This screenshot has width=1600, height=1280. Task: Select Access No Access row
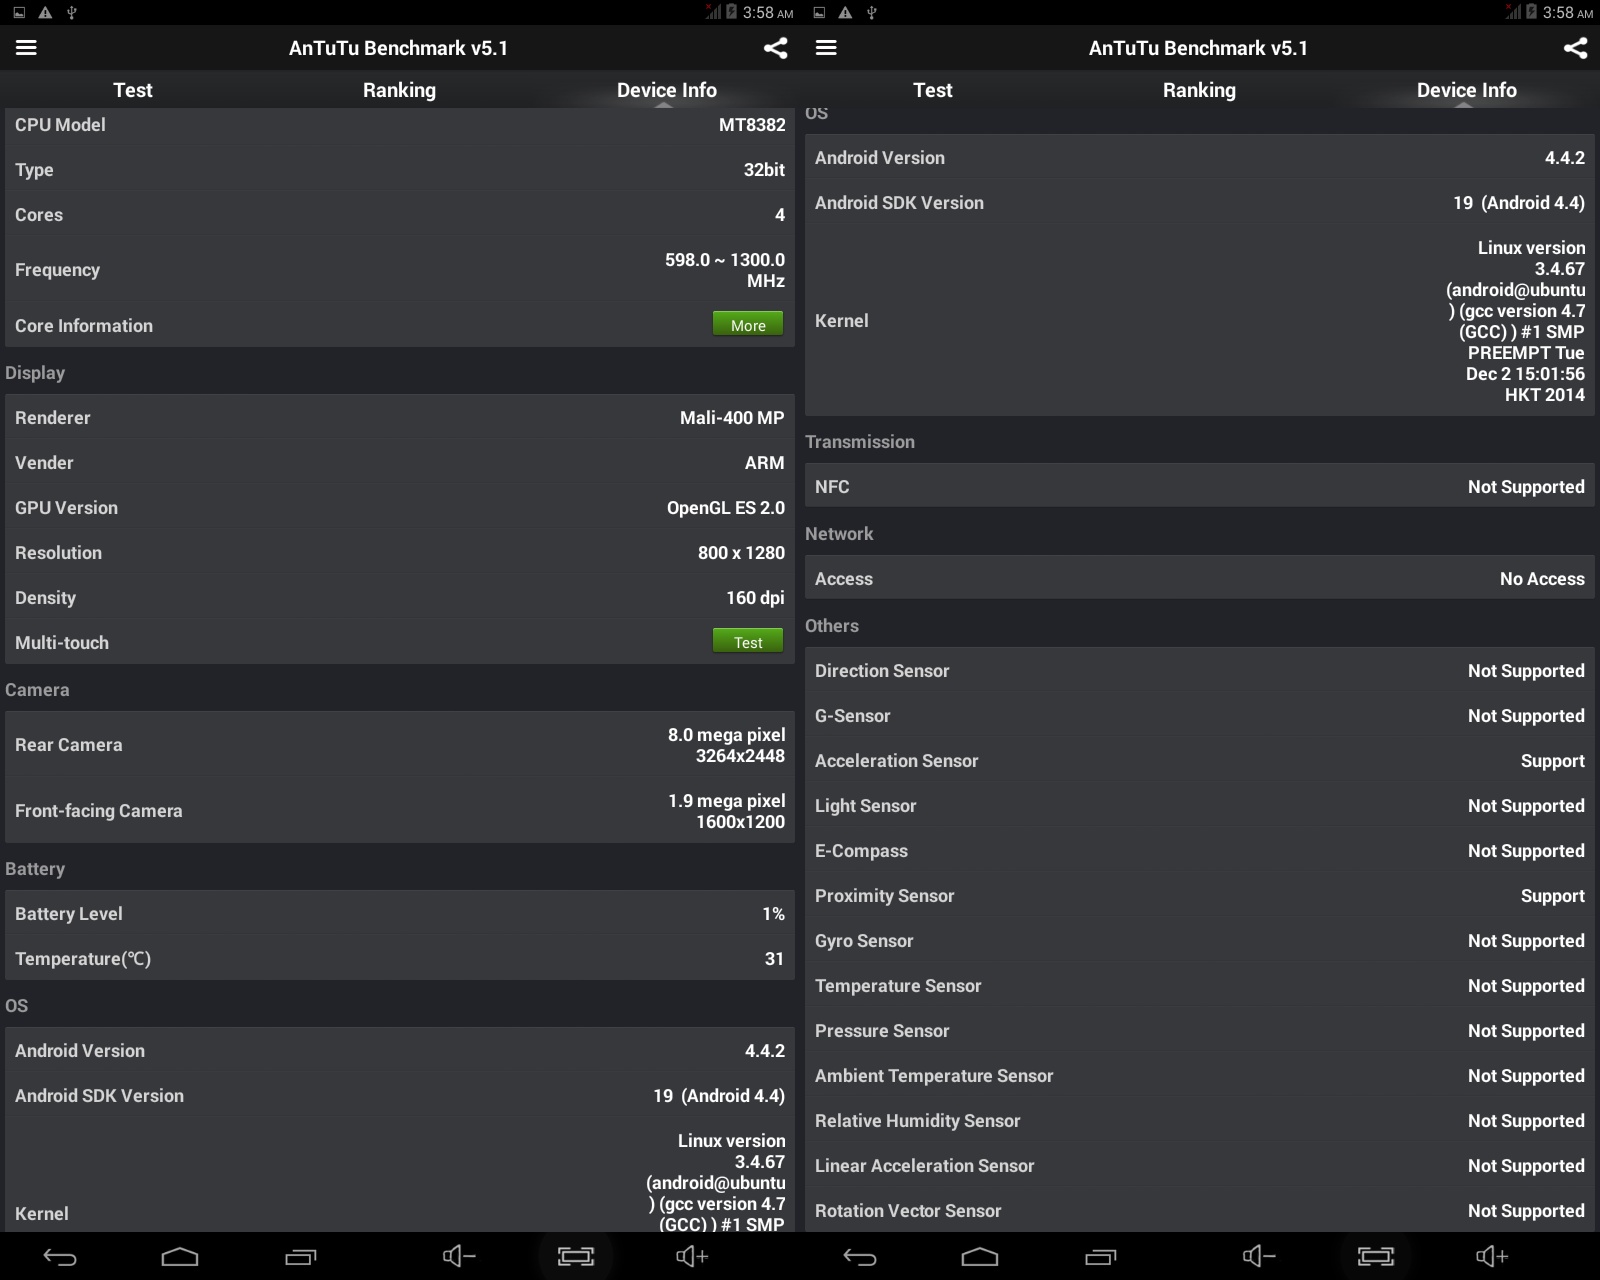(1200, 579)
